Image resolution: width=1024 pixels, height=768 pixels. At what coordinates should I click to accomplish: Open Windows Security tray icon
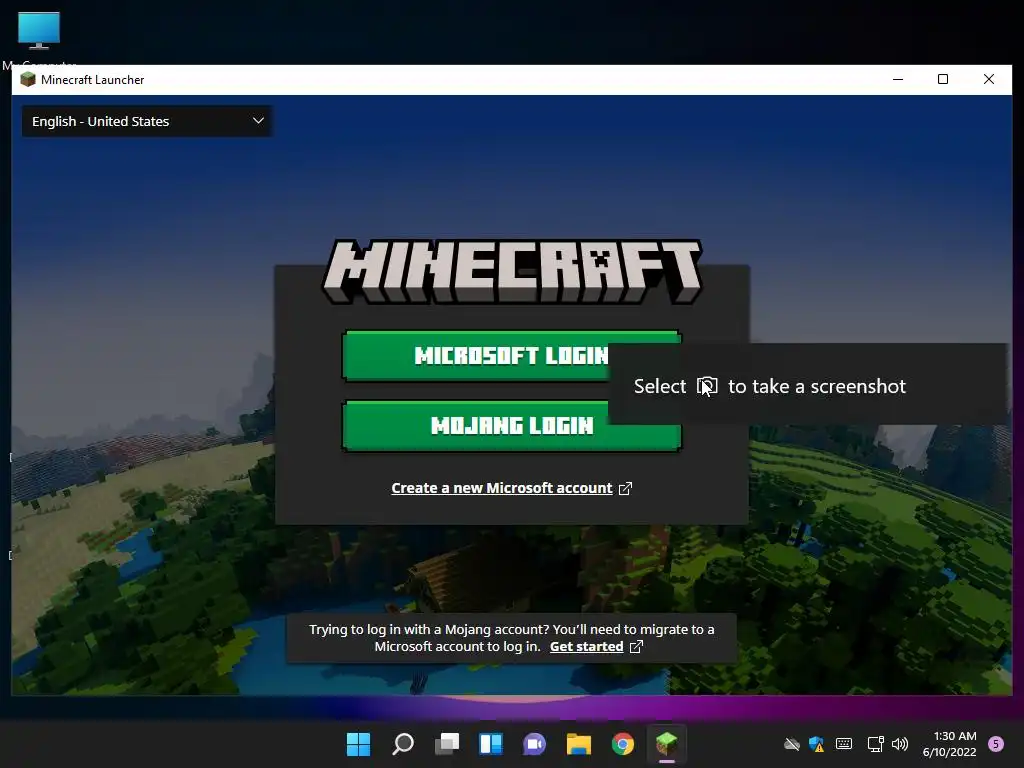point(816,744)
